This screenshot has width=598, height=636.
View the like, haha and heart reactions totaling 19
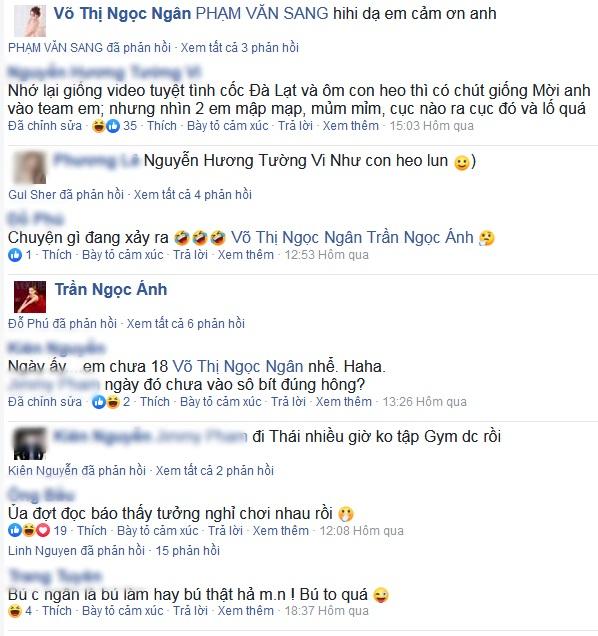[29, 531]
